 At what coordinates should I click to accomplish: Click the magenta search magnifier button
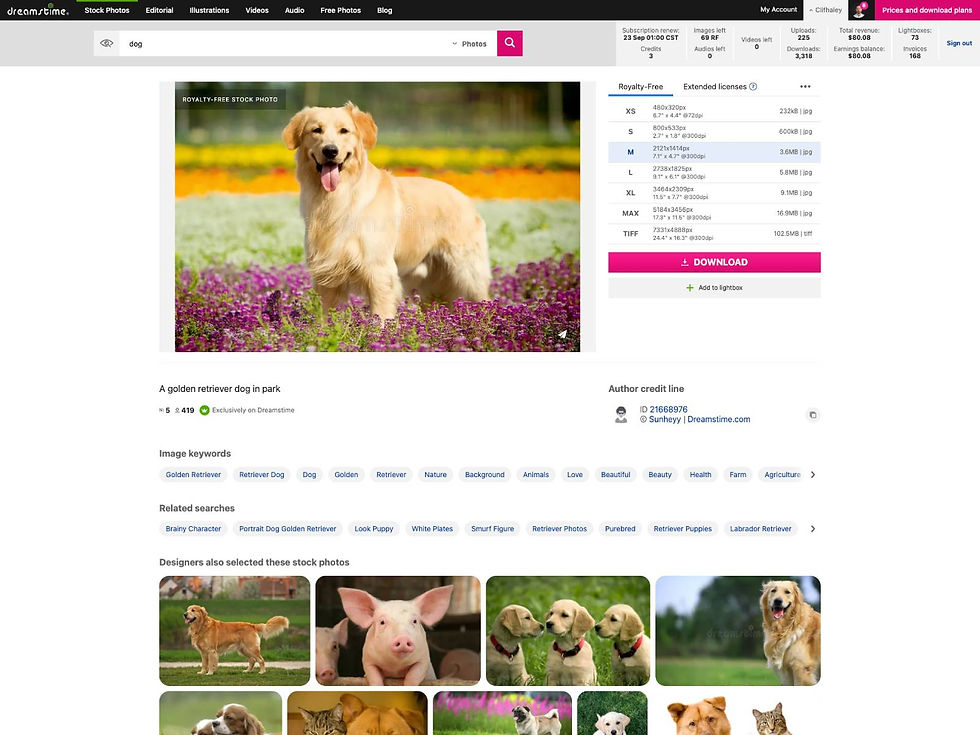point(509,43)
